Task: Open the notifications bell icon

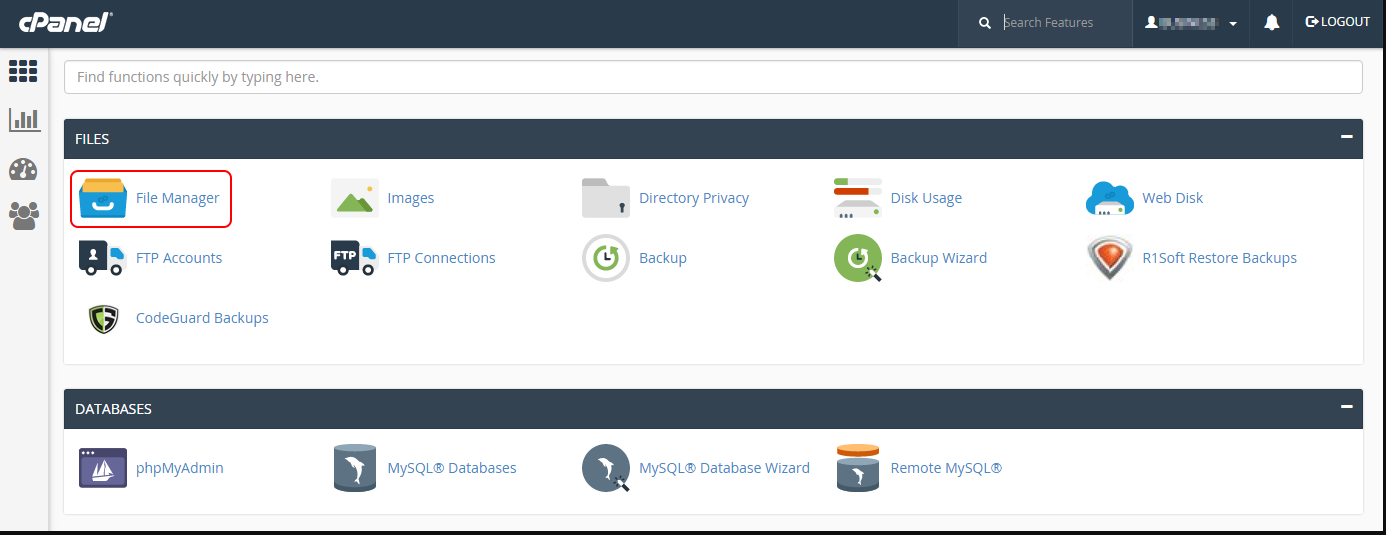Action: coord(1272,22)
